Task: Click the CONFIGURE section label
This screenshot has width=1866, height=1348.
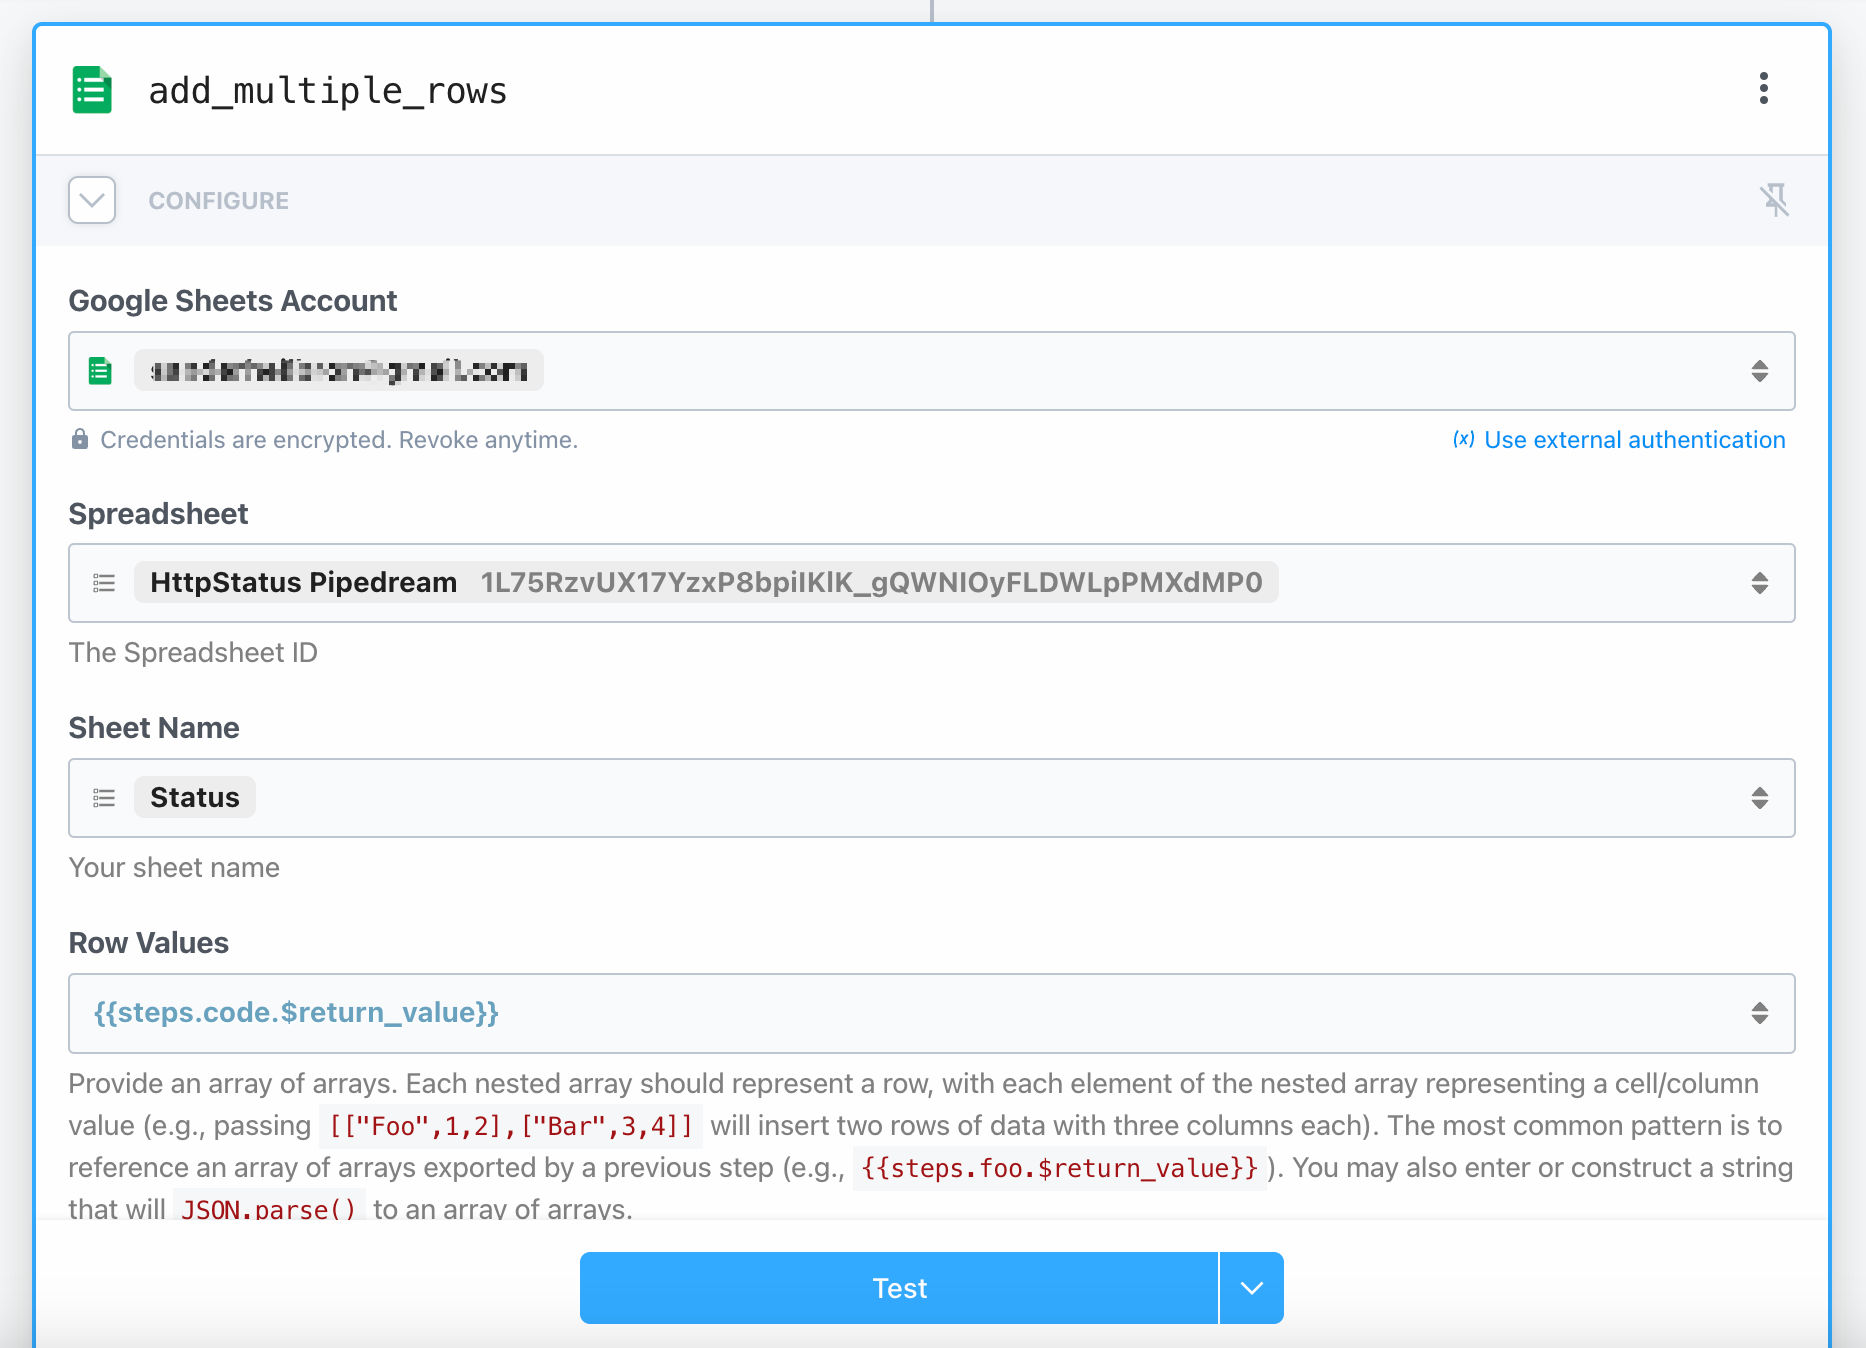Action: tap(219, 201)
